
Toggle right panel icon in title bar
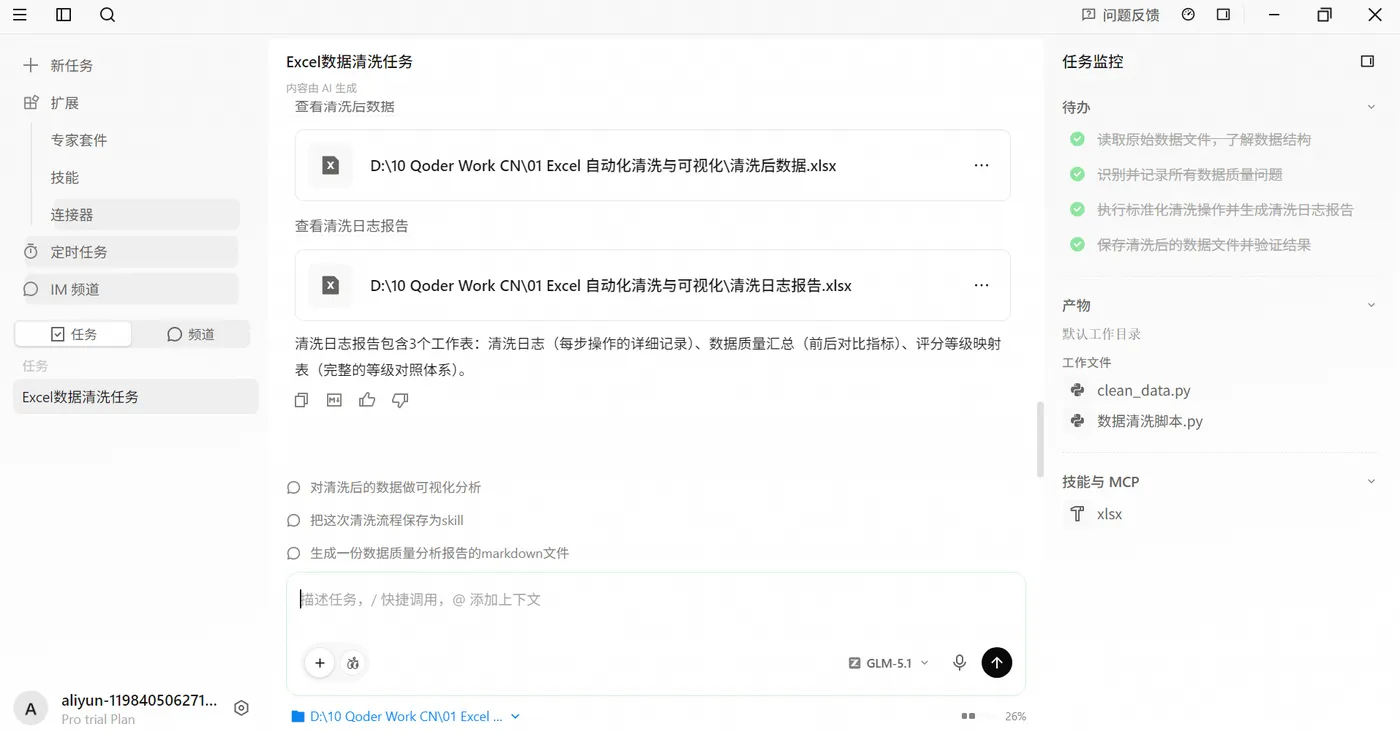[x=1223, y=15]
